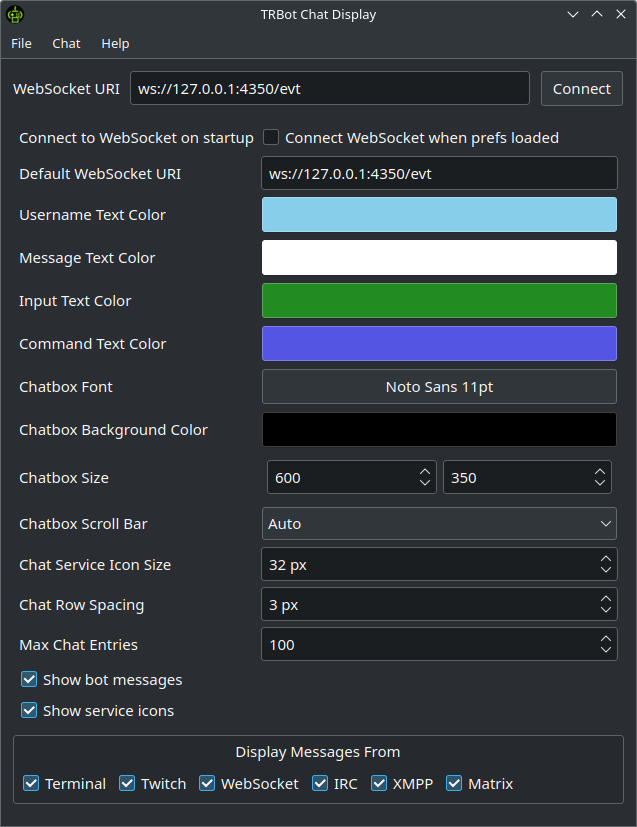This screenshot has height=827, width=637.
Task: Toggle Show service icons checkbox
Action: coord(30,711)
